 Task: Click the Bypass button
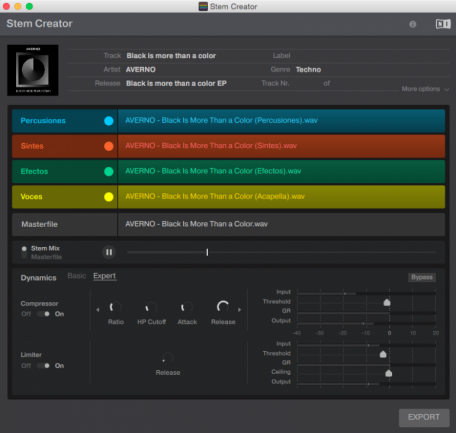[422, 277]
